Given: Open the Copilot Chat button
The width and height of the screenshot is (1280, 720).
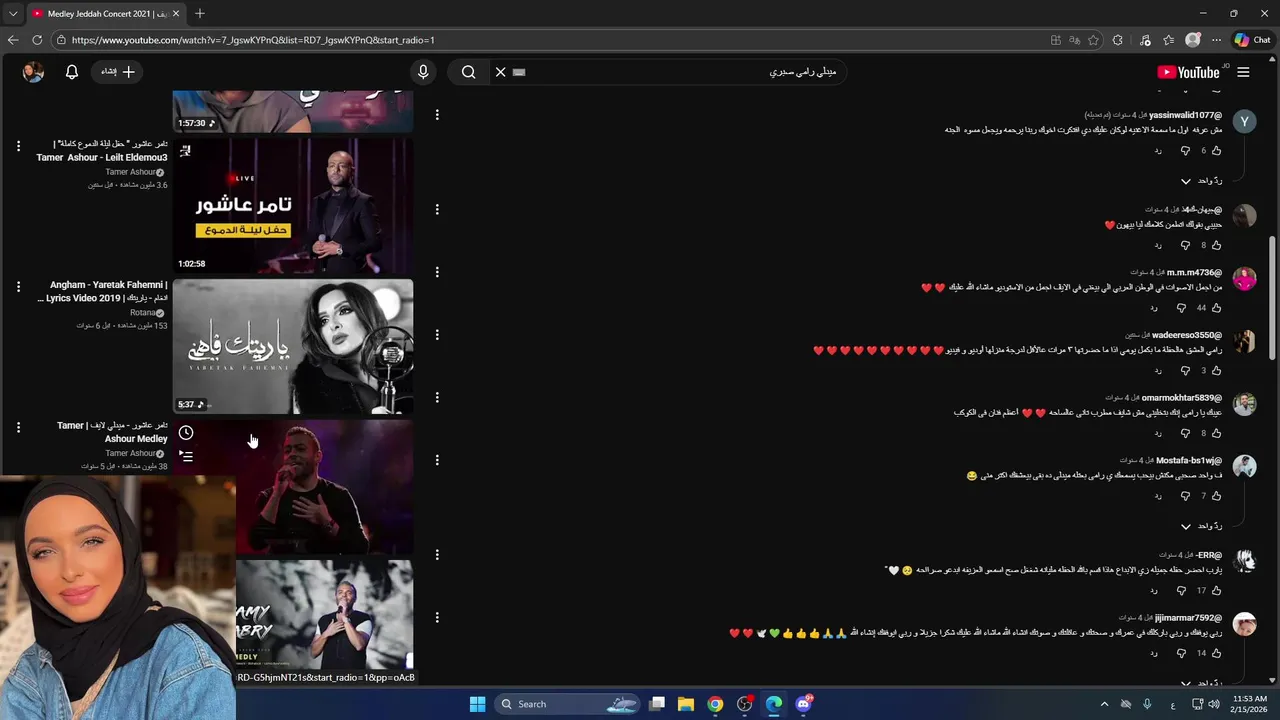Looking at the screenshot, I should coord(1252,40).
